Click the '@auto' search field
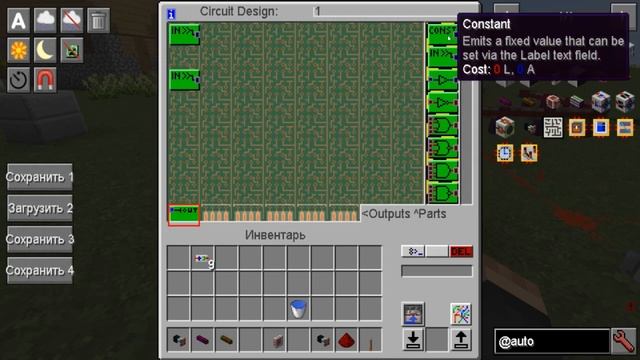Viewport: 640px width, 360px height. tap(551, 341)
